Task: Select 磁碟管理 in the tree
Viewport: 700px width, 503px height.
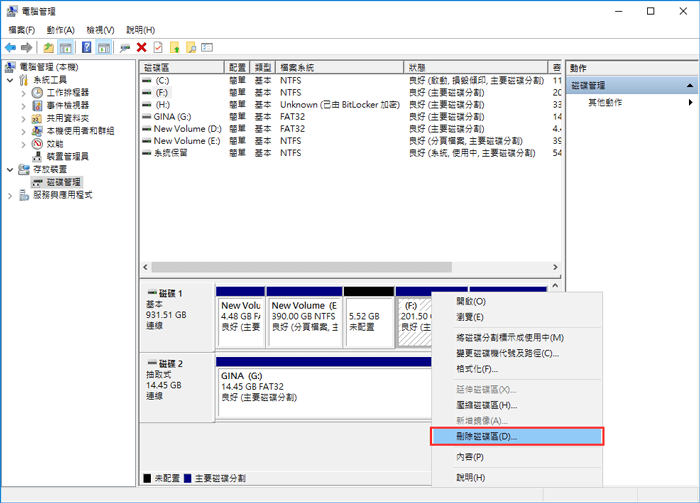Action: (x=64, y=182)
